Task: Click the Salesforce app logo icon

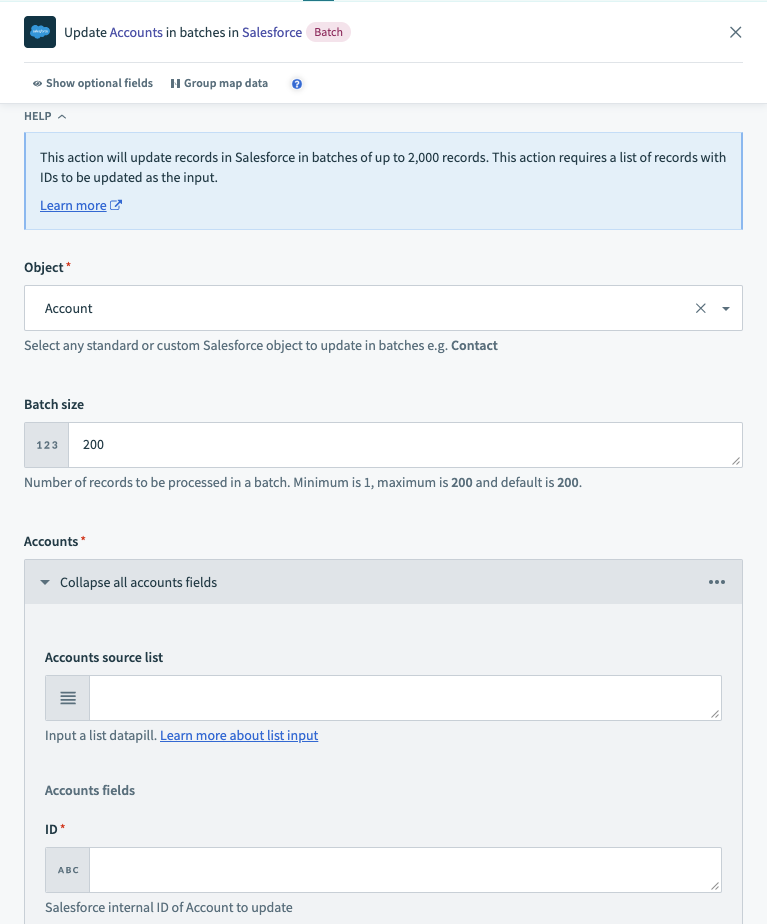Action: click(40, 32)
